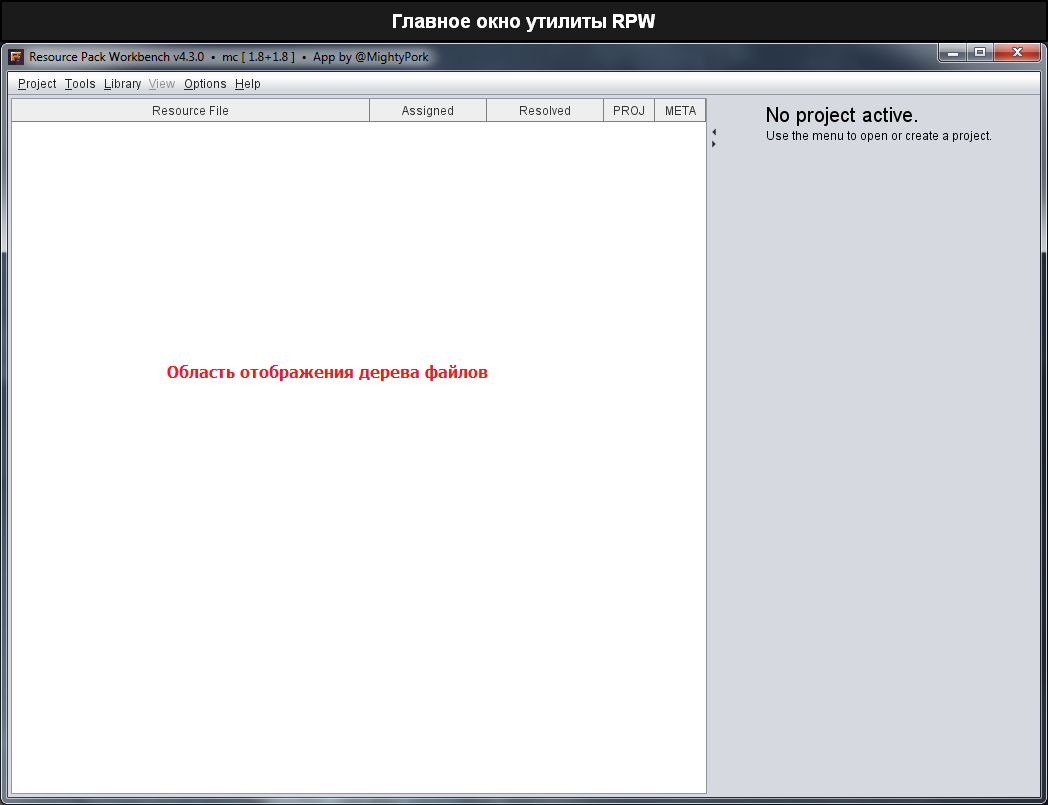The height and width of the screenshot is (805, 1048).
Task: Click the grayed-out View menu
Action: 162,84
